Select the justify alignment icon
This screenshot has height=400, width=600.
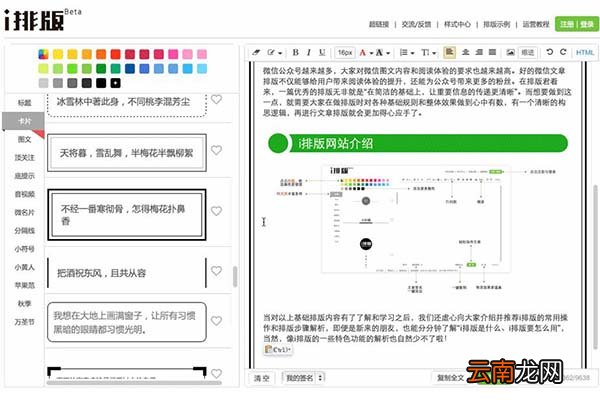tap(492, 52)
